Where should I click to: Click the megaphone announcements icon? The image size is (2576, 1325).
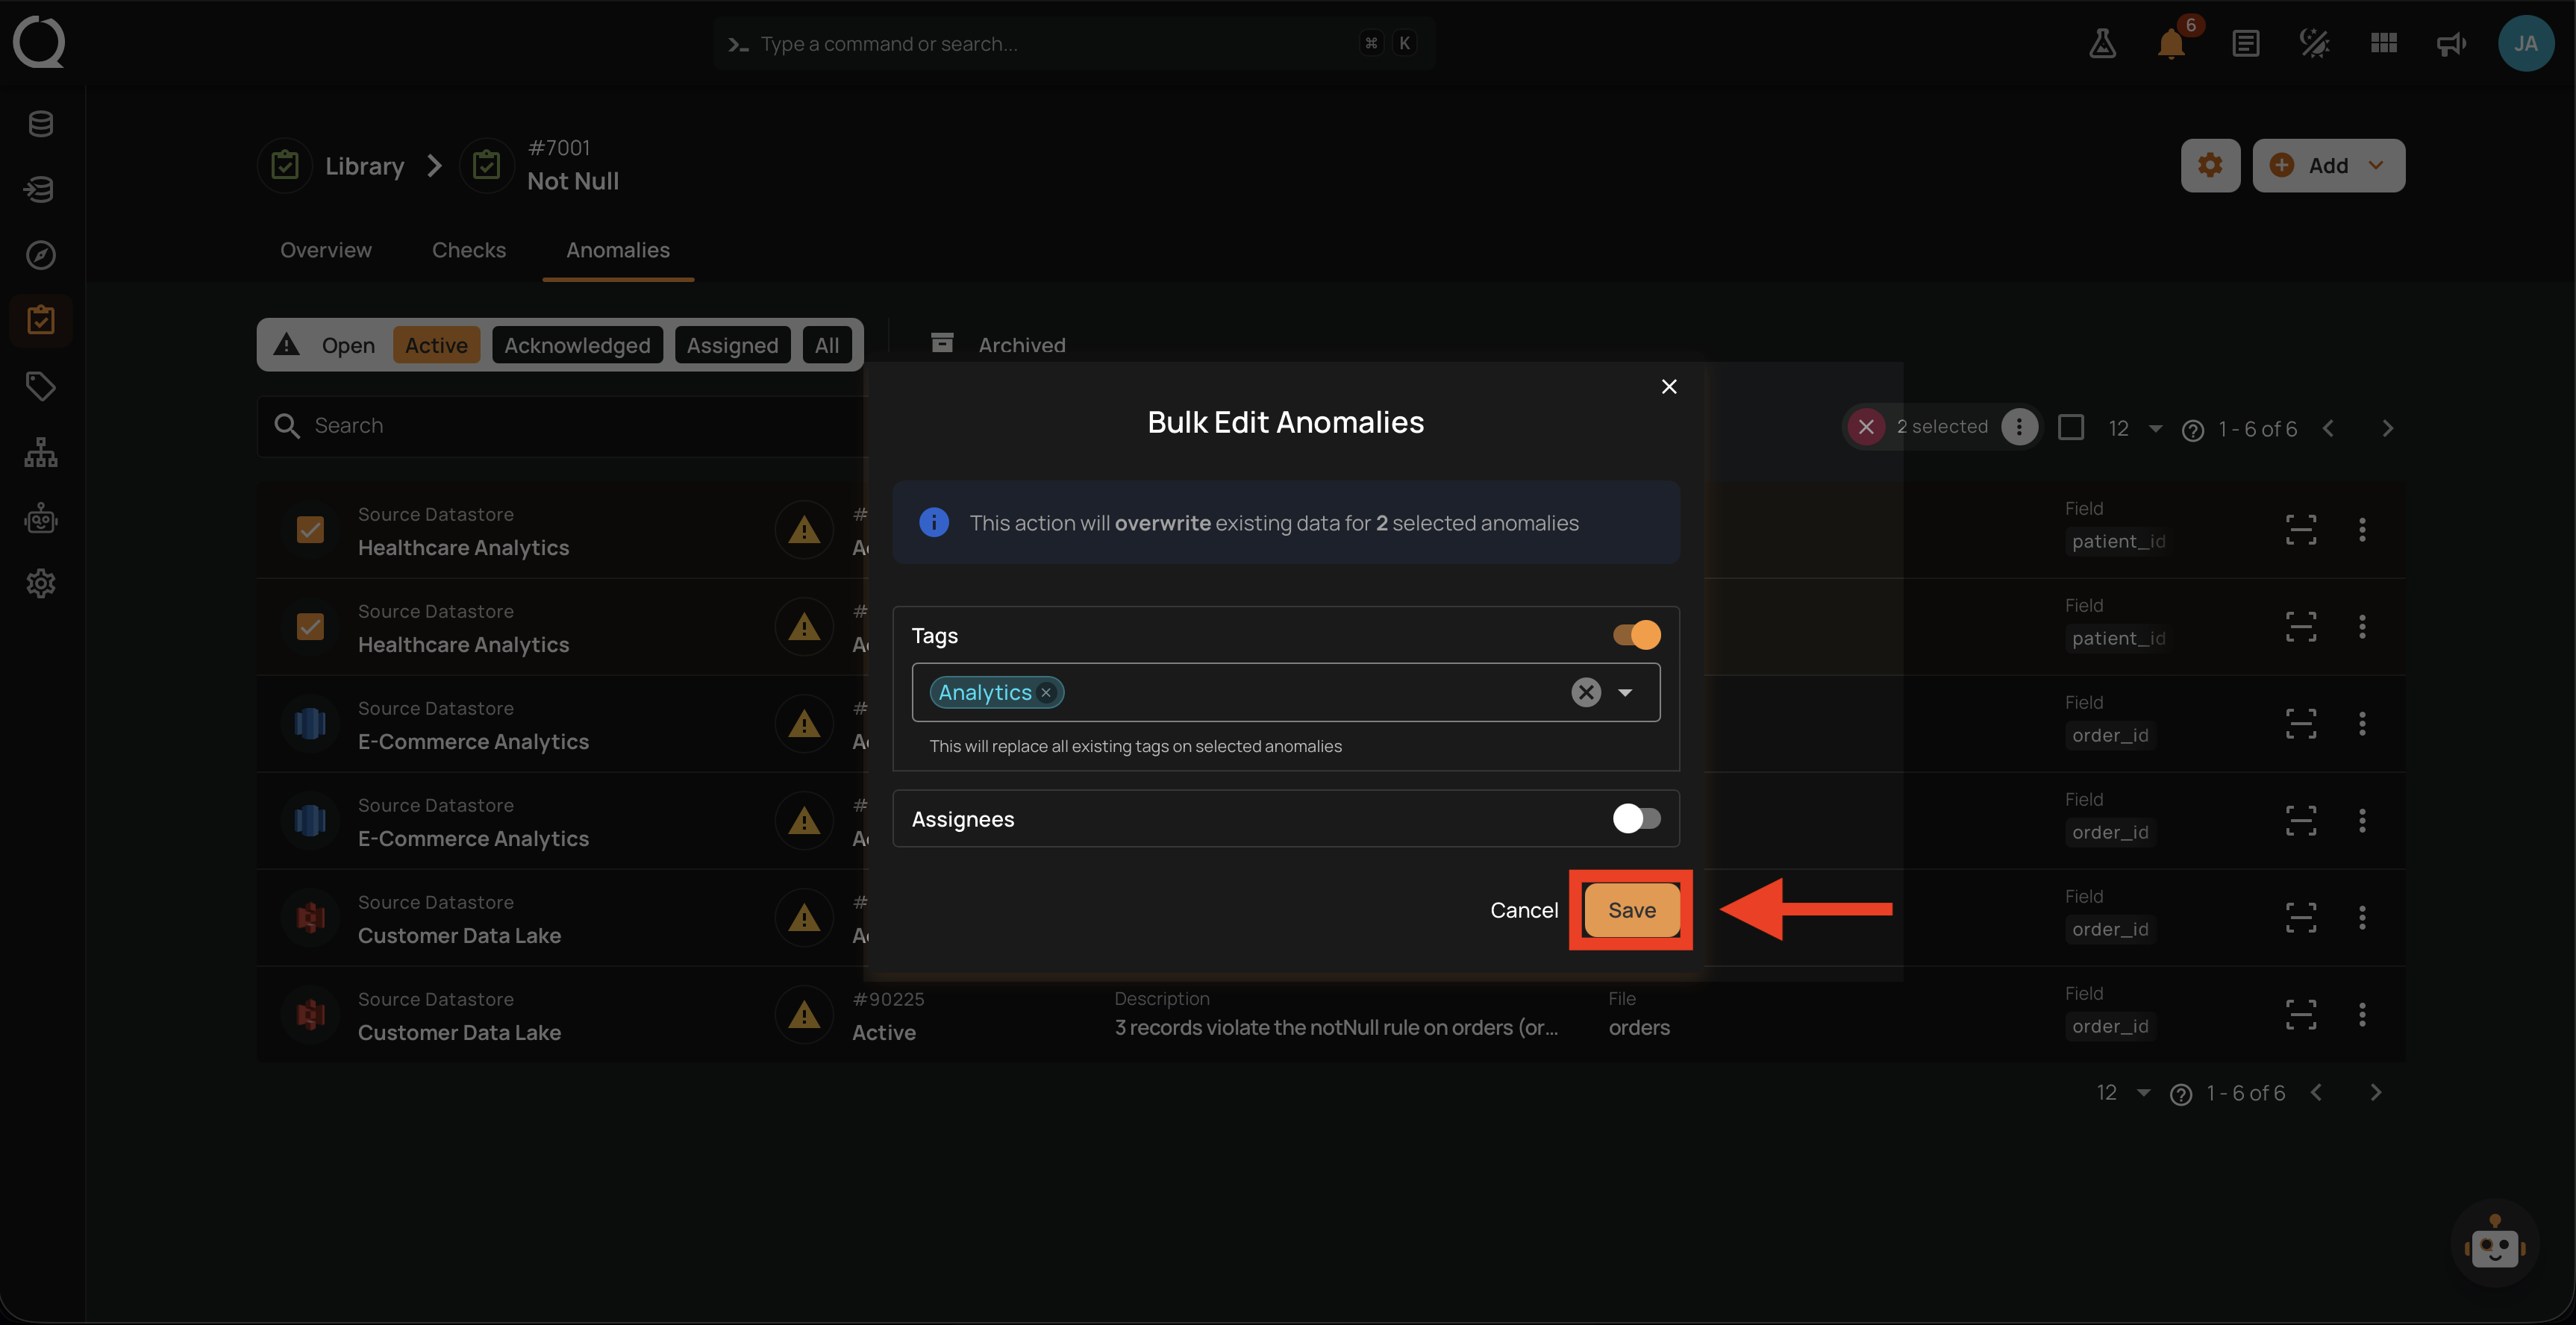2451,43
